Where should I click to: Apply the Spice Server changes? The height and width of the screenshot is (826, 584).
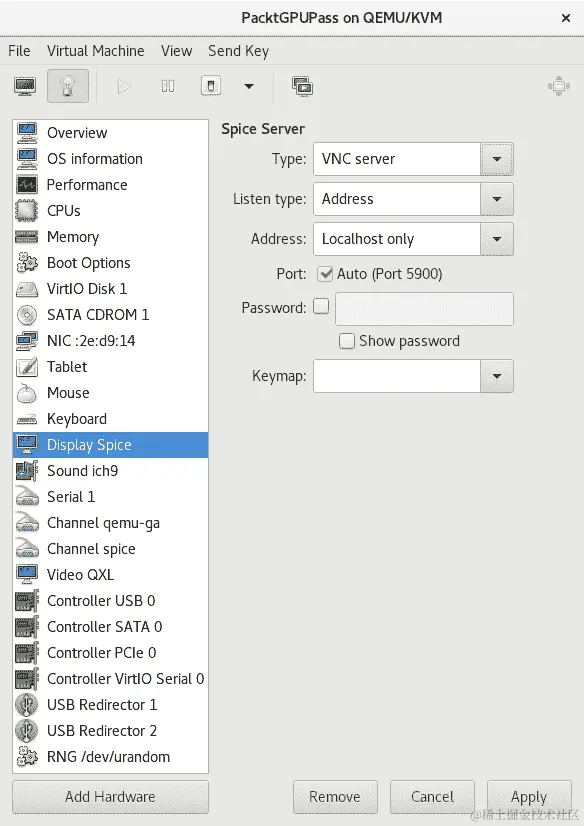point(529,797)
